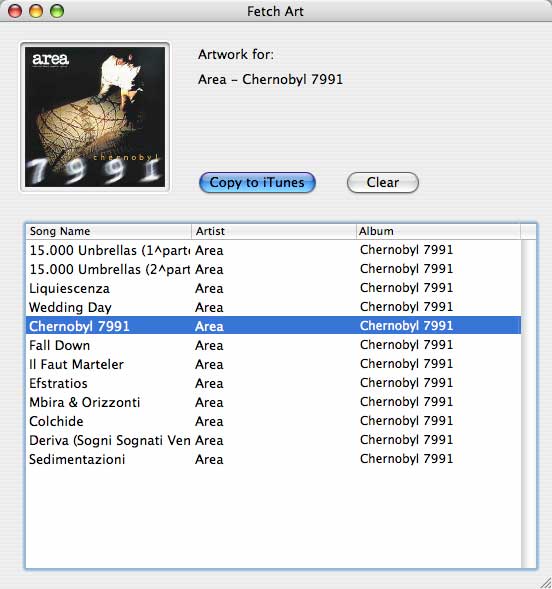Select the Colchide song row

coord(273,421)
